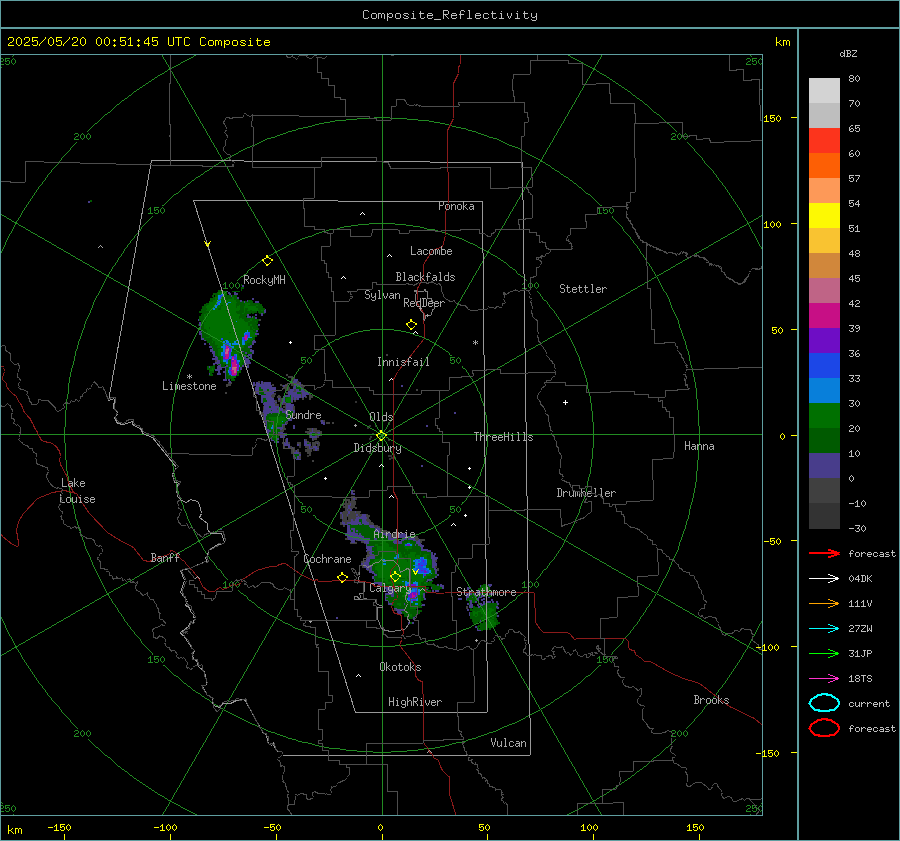Click the cyan current ellipse icon
900x841 pixels.
point(824,703)
